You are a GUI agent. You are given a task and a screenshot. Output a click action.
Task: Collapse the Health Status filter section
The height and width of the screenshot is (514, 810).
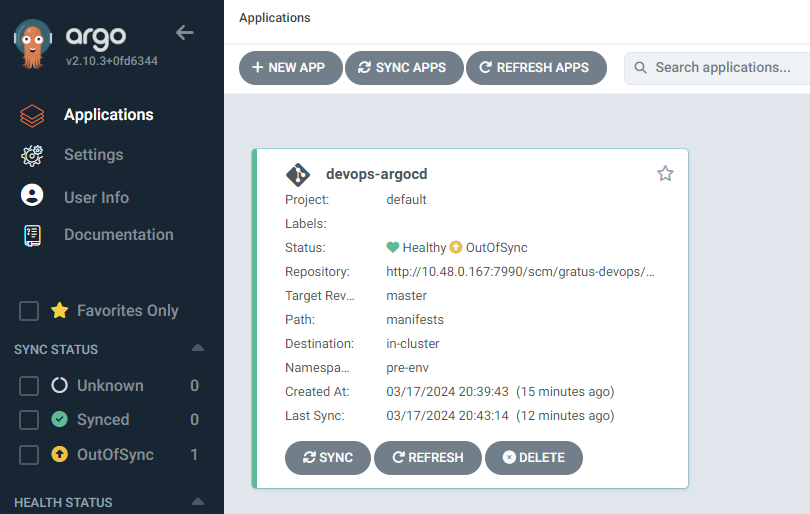coord(197,502)
